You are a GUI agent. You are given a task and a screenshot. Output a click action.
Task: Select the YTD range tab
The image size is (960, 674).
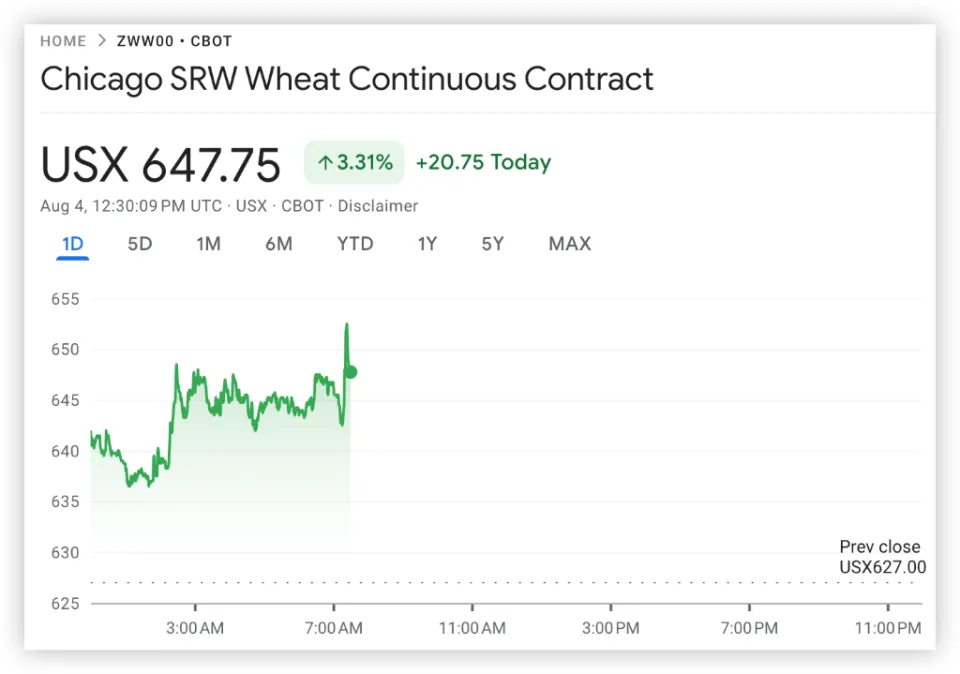click(x=355, y=244)
